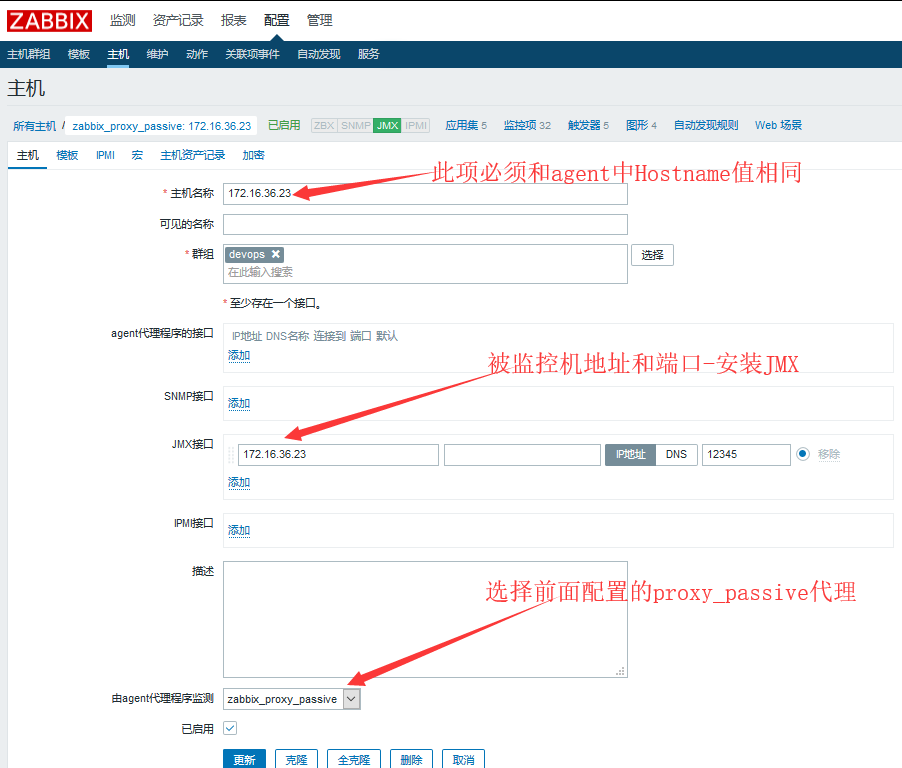902x768 pixels.
Task: Grab the JMX interface drag handle
Action: click(231, 455)
